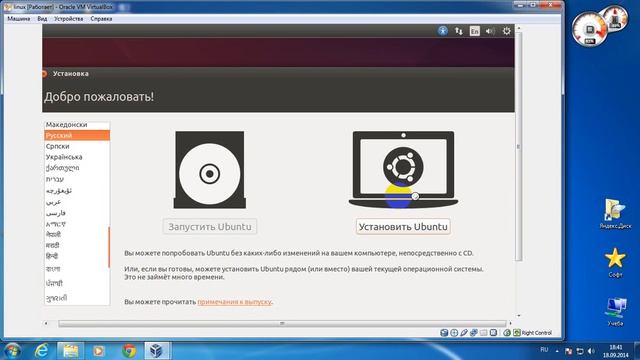Select Русский in the language list
The height and width of the screenshot is (360, 640).
point(77,136)
